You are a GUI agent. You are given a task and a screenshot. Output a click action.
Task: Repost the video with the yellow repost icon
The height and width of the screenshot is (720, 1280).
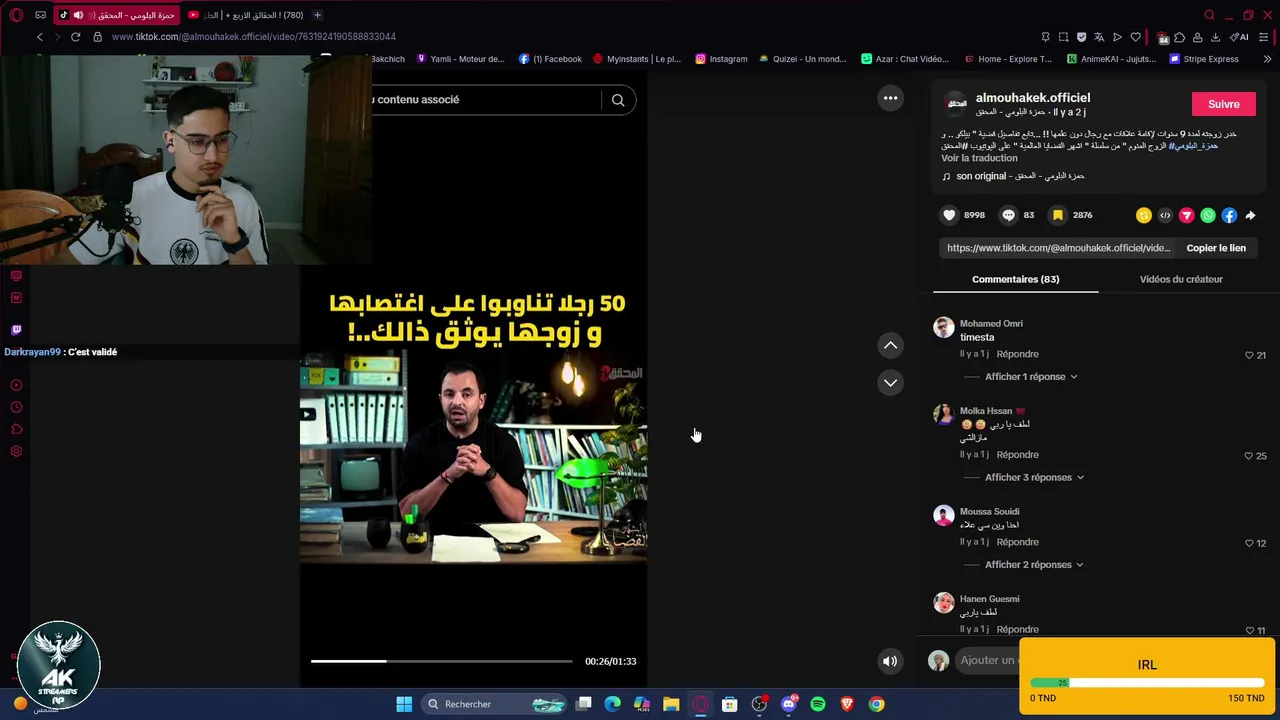(x=1144, y=215)
